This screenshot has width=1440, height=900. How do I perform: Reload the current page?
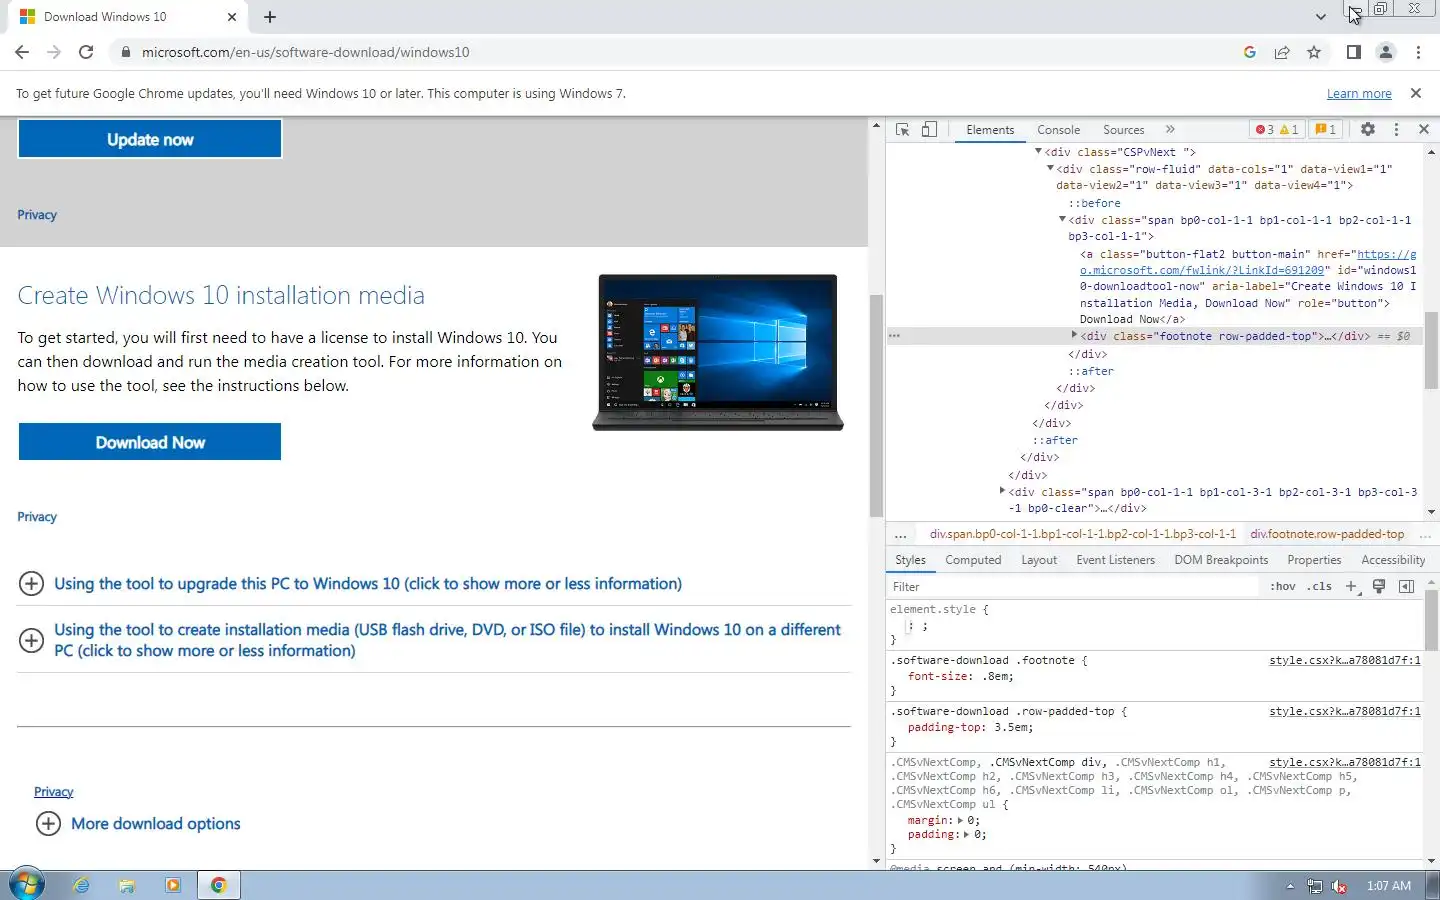tap(86, 52)
